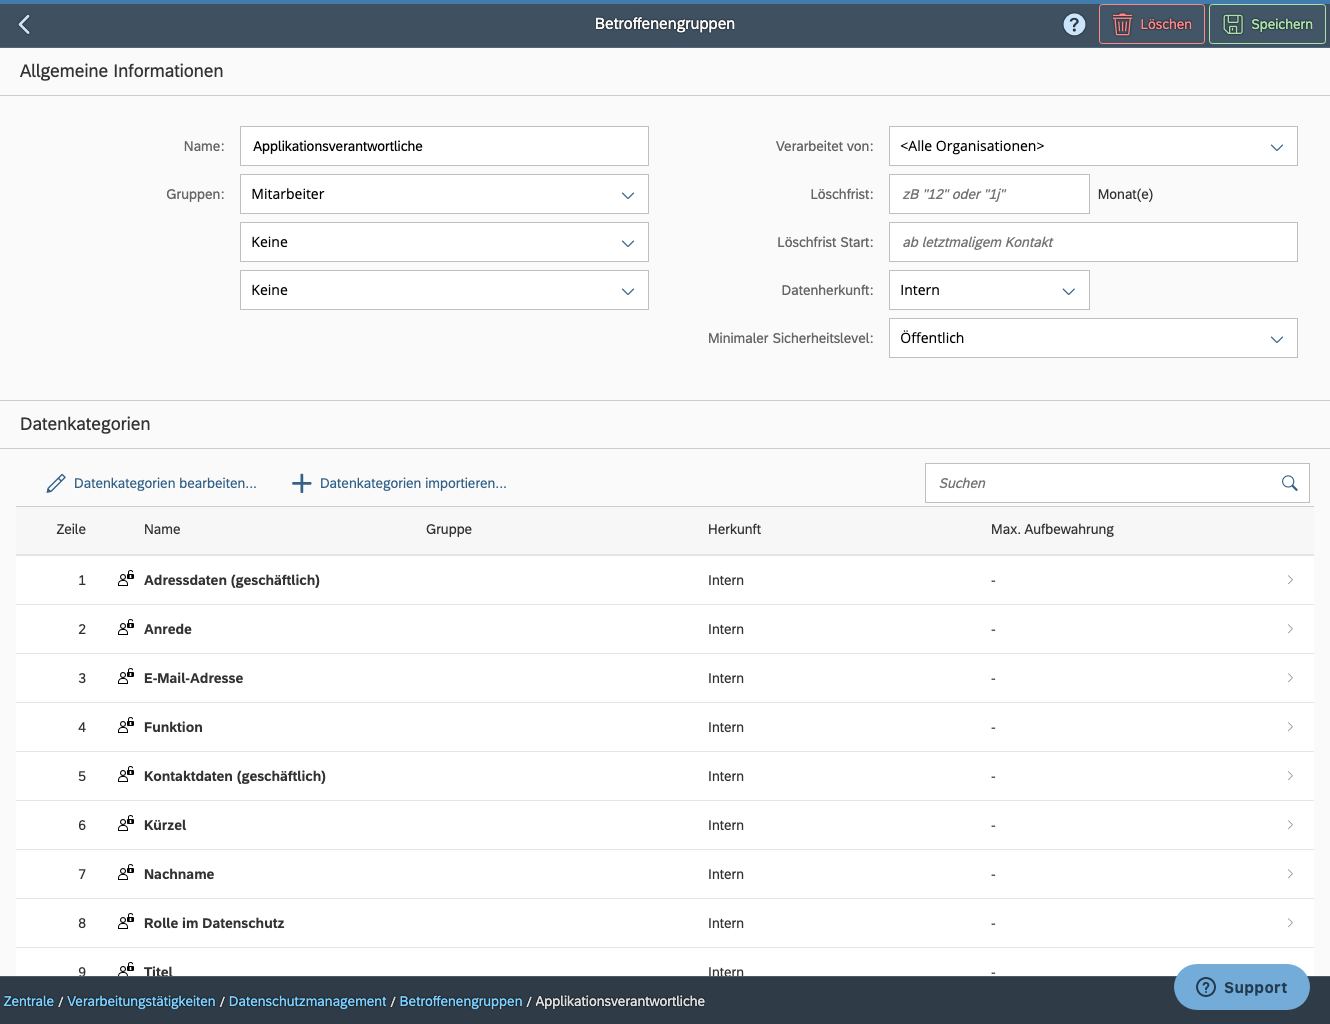Screen dimensions: 1330x1024
Task: Expand details for the Nachname row
Action: [1290, 873]
